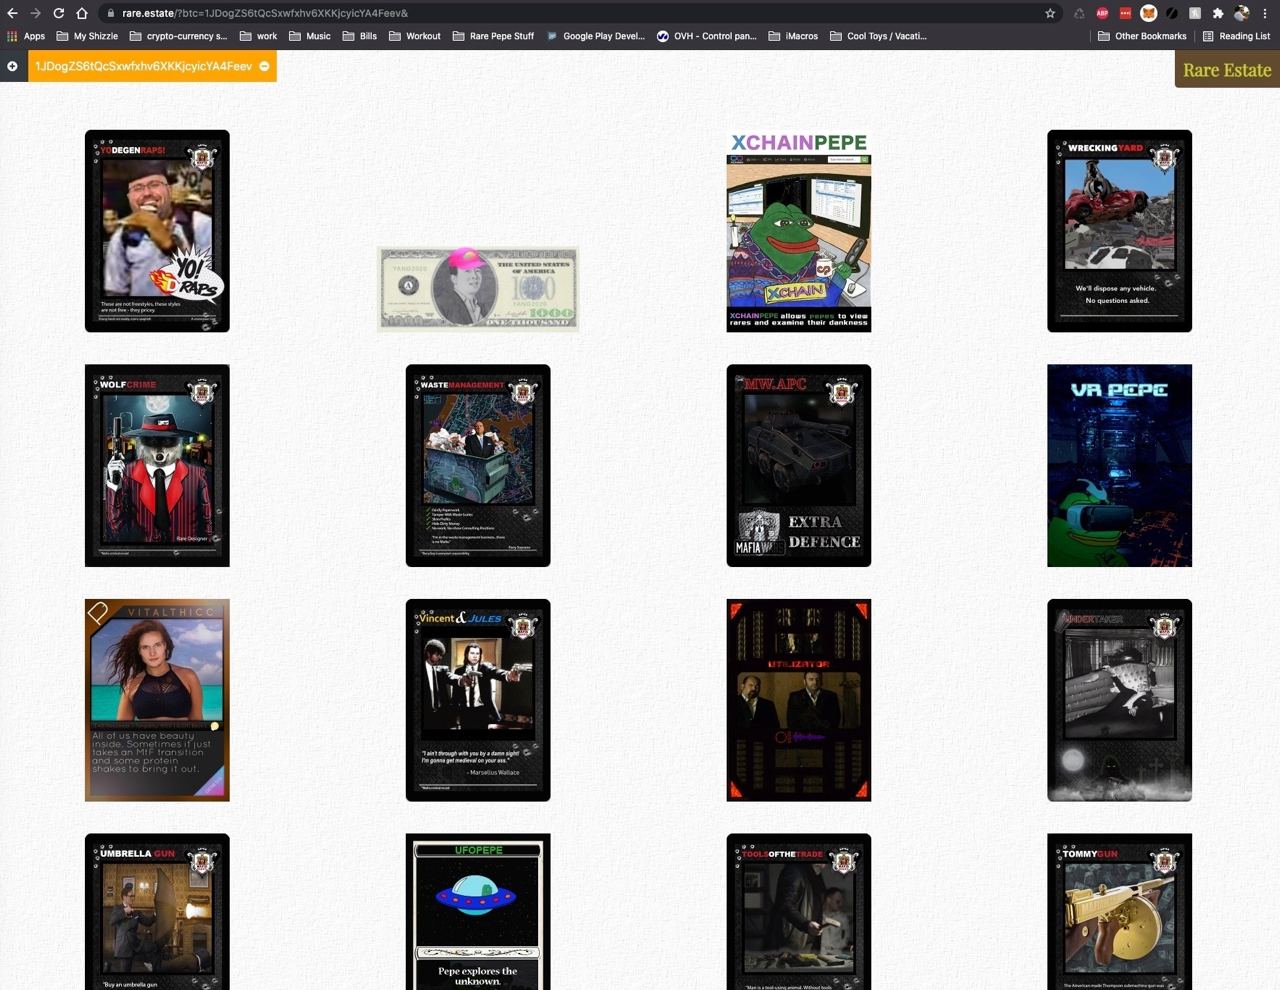Open the WASTEMANAGEMENT card
Viewport: 1280px width, 990px height.
coord(478,466)
